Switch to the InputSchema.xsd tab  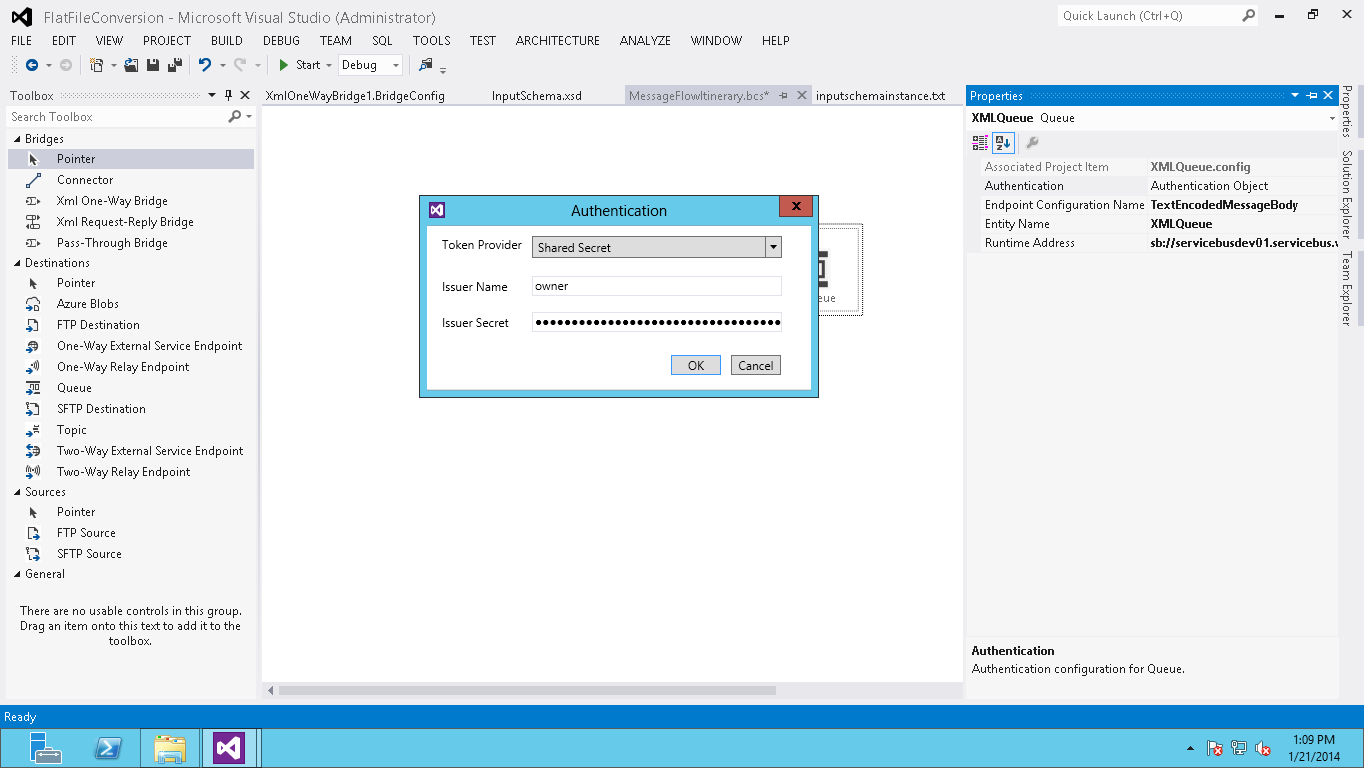tap(537, 96)
